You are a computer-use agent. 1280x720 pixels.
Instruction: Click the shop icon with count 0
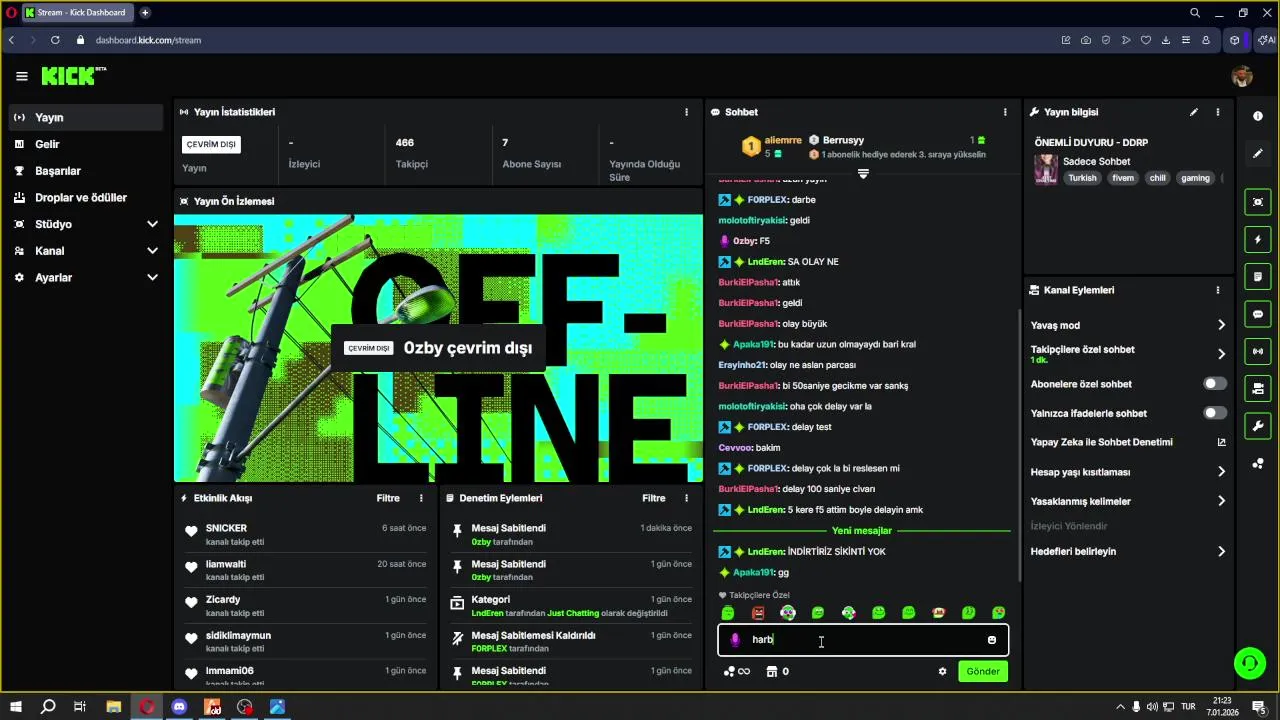pyautogui.click(x=777, y=672)
